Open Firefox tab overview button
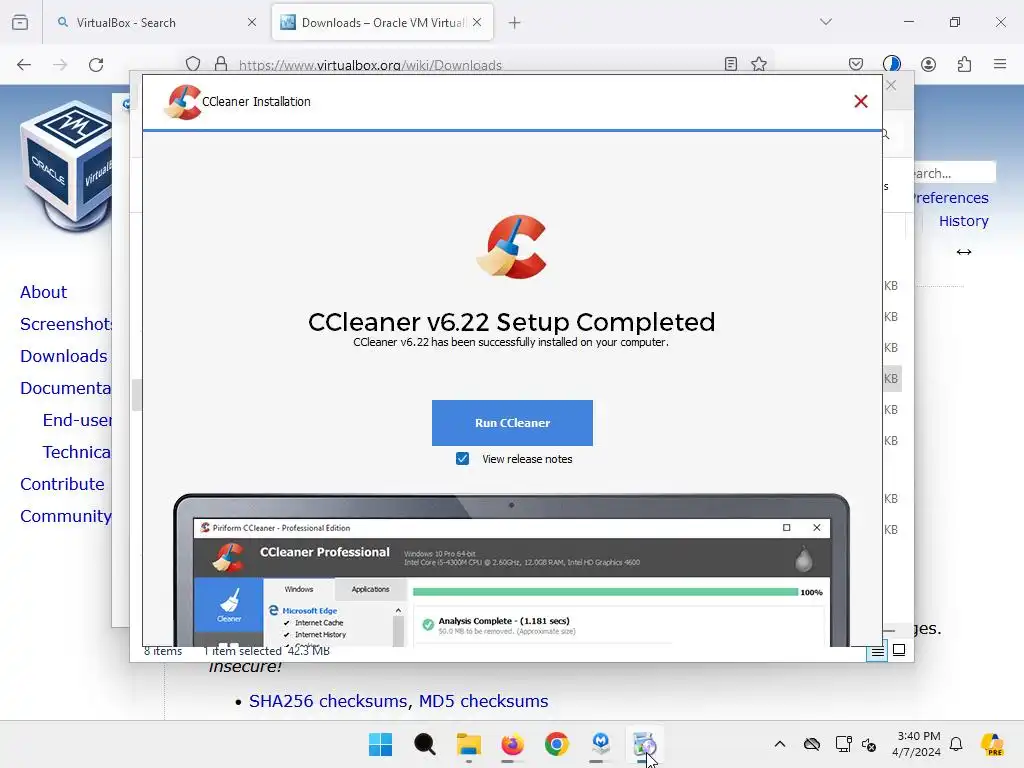The image size is (1024, 768). (x=20, y=23)
